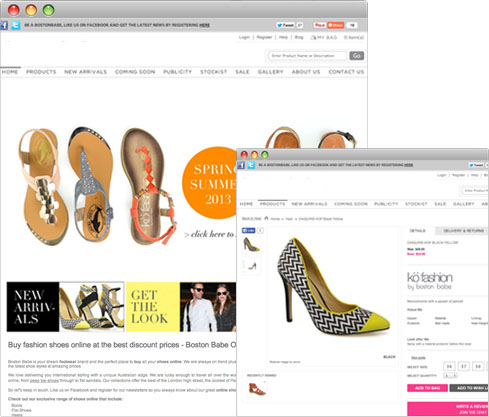Select GALLERY in the front window menu
489x417 pixels.
(463, 204)
